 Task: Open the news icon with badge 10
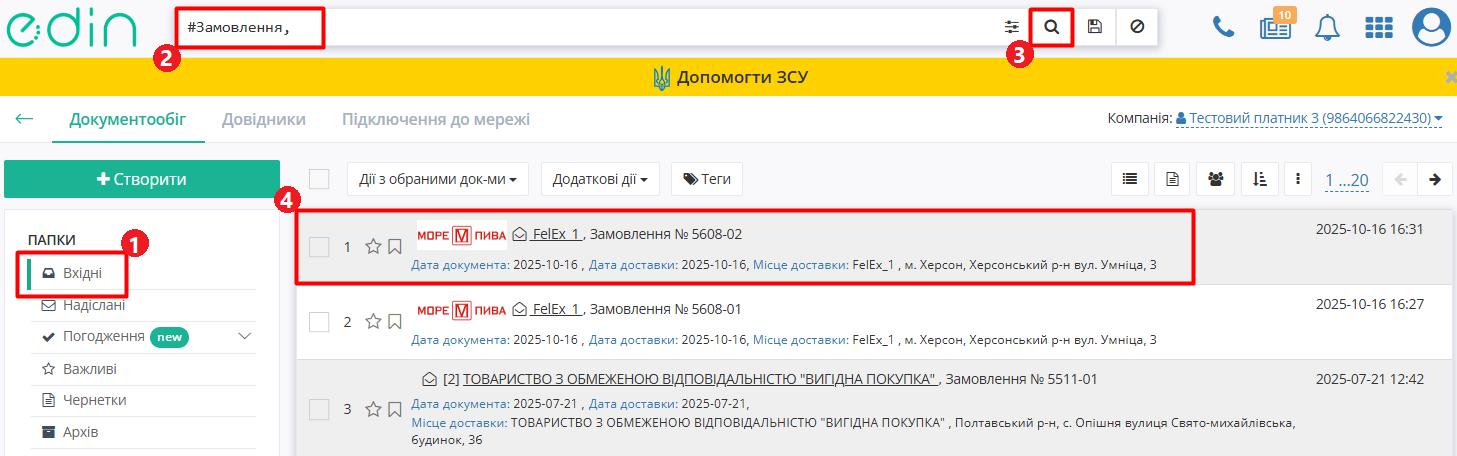point(1274,27)
